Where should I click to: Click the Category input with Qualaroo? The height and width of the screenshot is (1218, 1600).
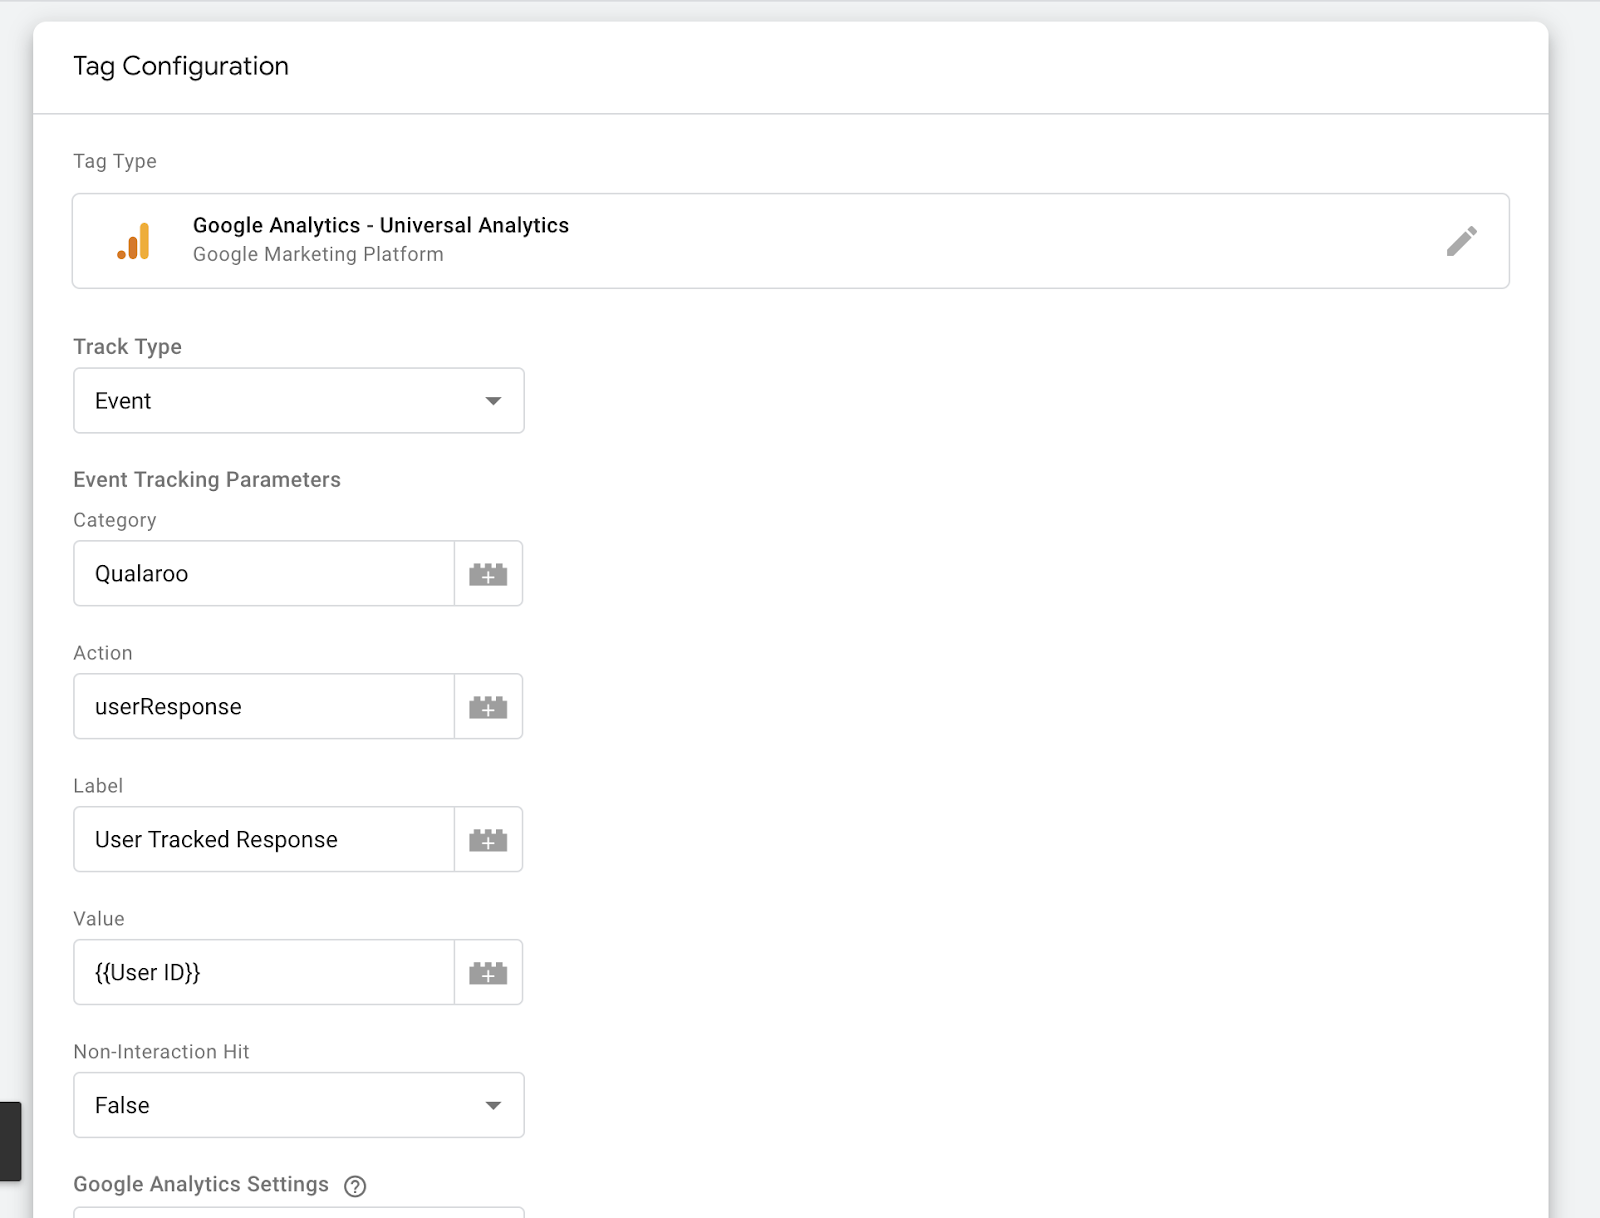tap(264, 574)
